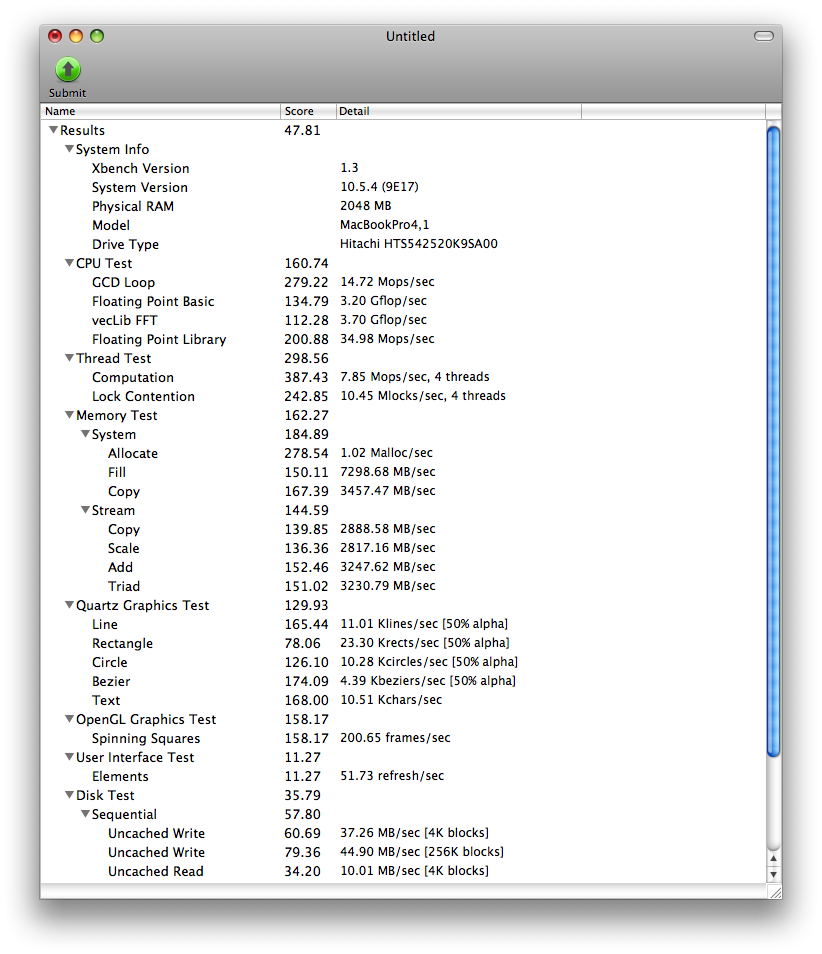Select the GCD Loop row
The width and height of the screenshot is (822, 954).
click(x=403, y=282)
